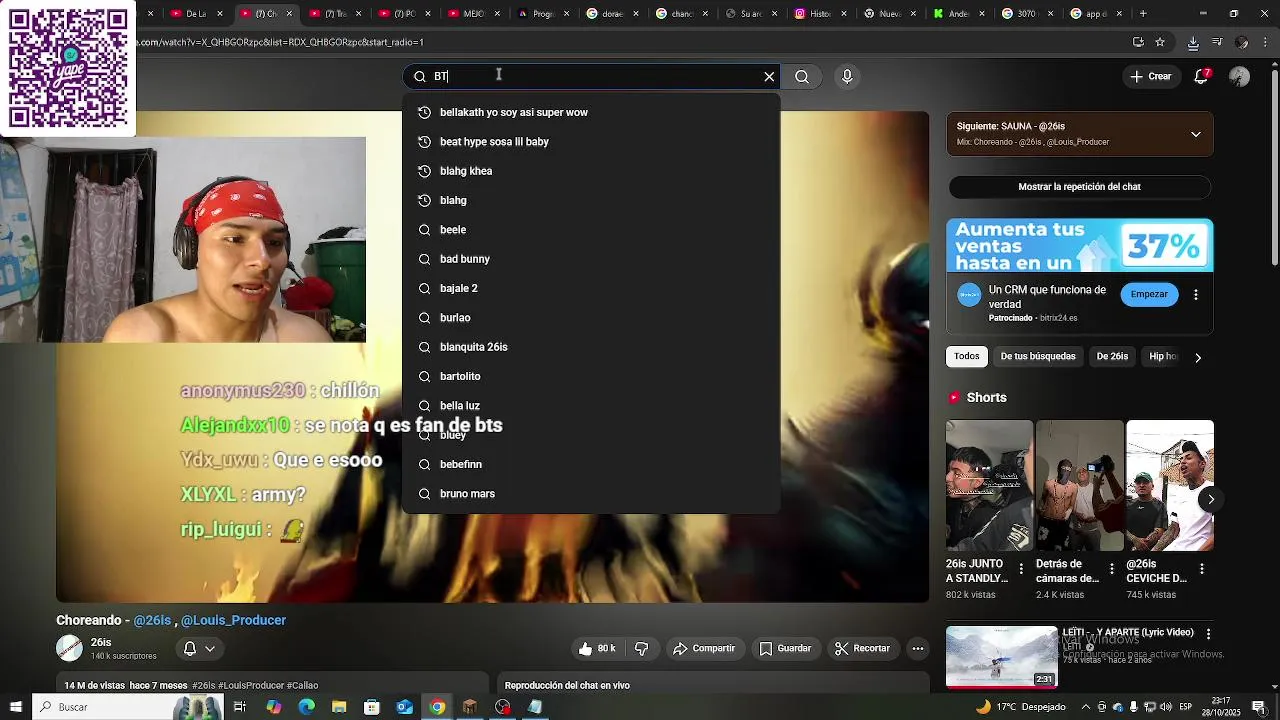
Task: Open Chrome from Windows taskbar
Action: coord(437,707)
